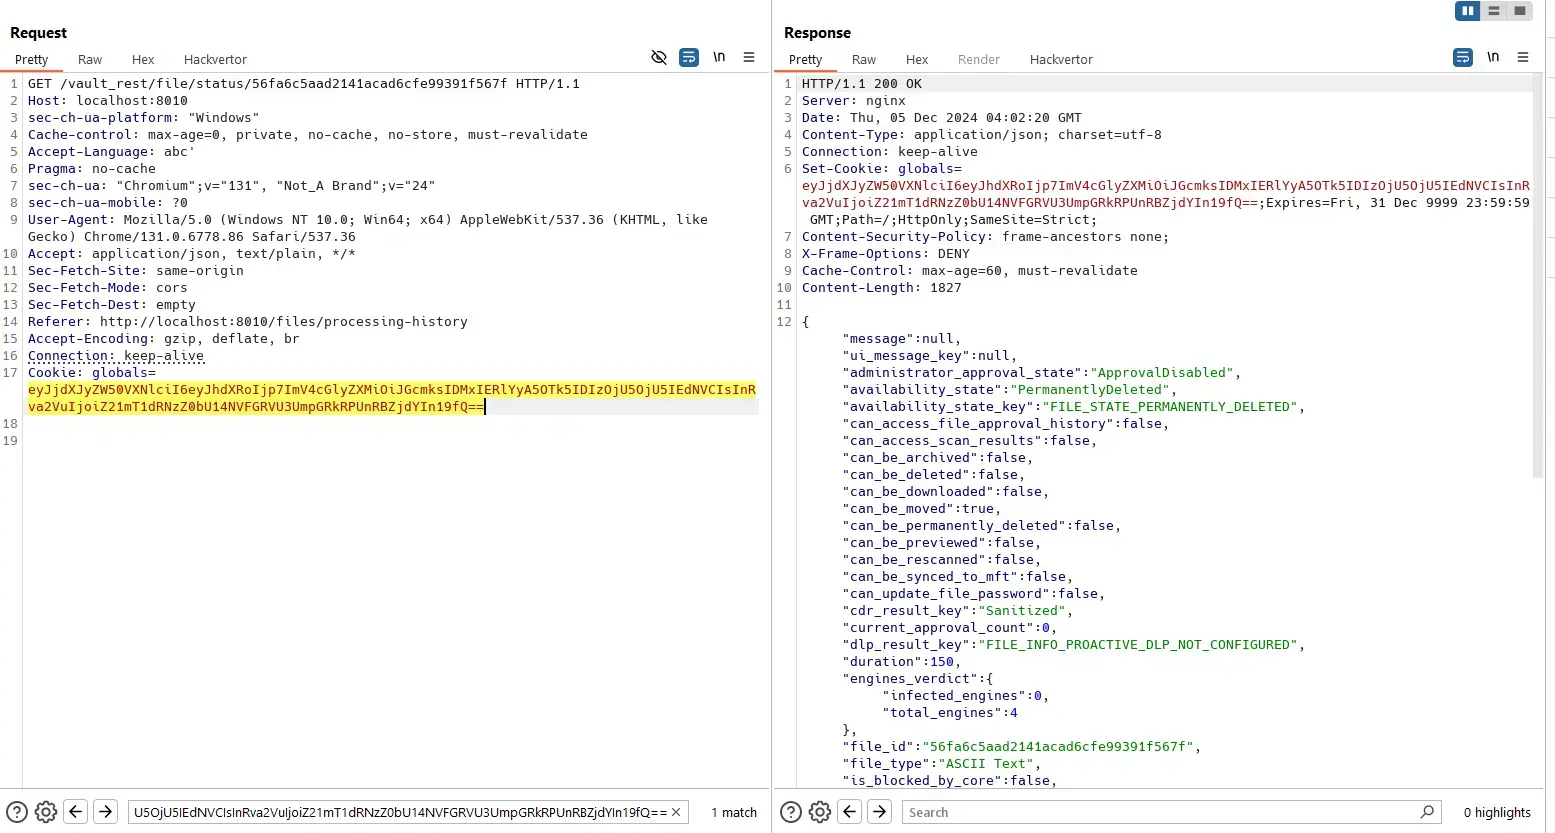Click the Content-Length: 1827 header
This screenshot has width=1555, height=833.
point(882,288)
